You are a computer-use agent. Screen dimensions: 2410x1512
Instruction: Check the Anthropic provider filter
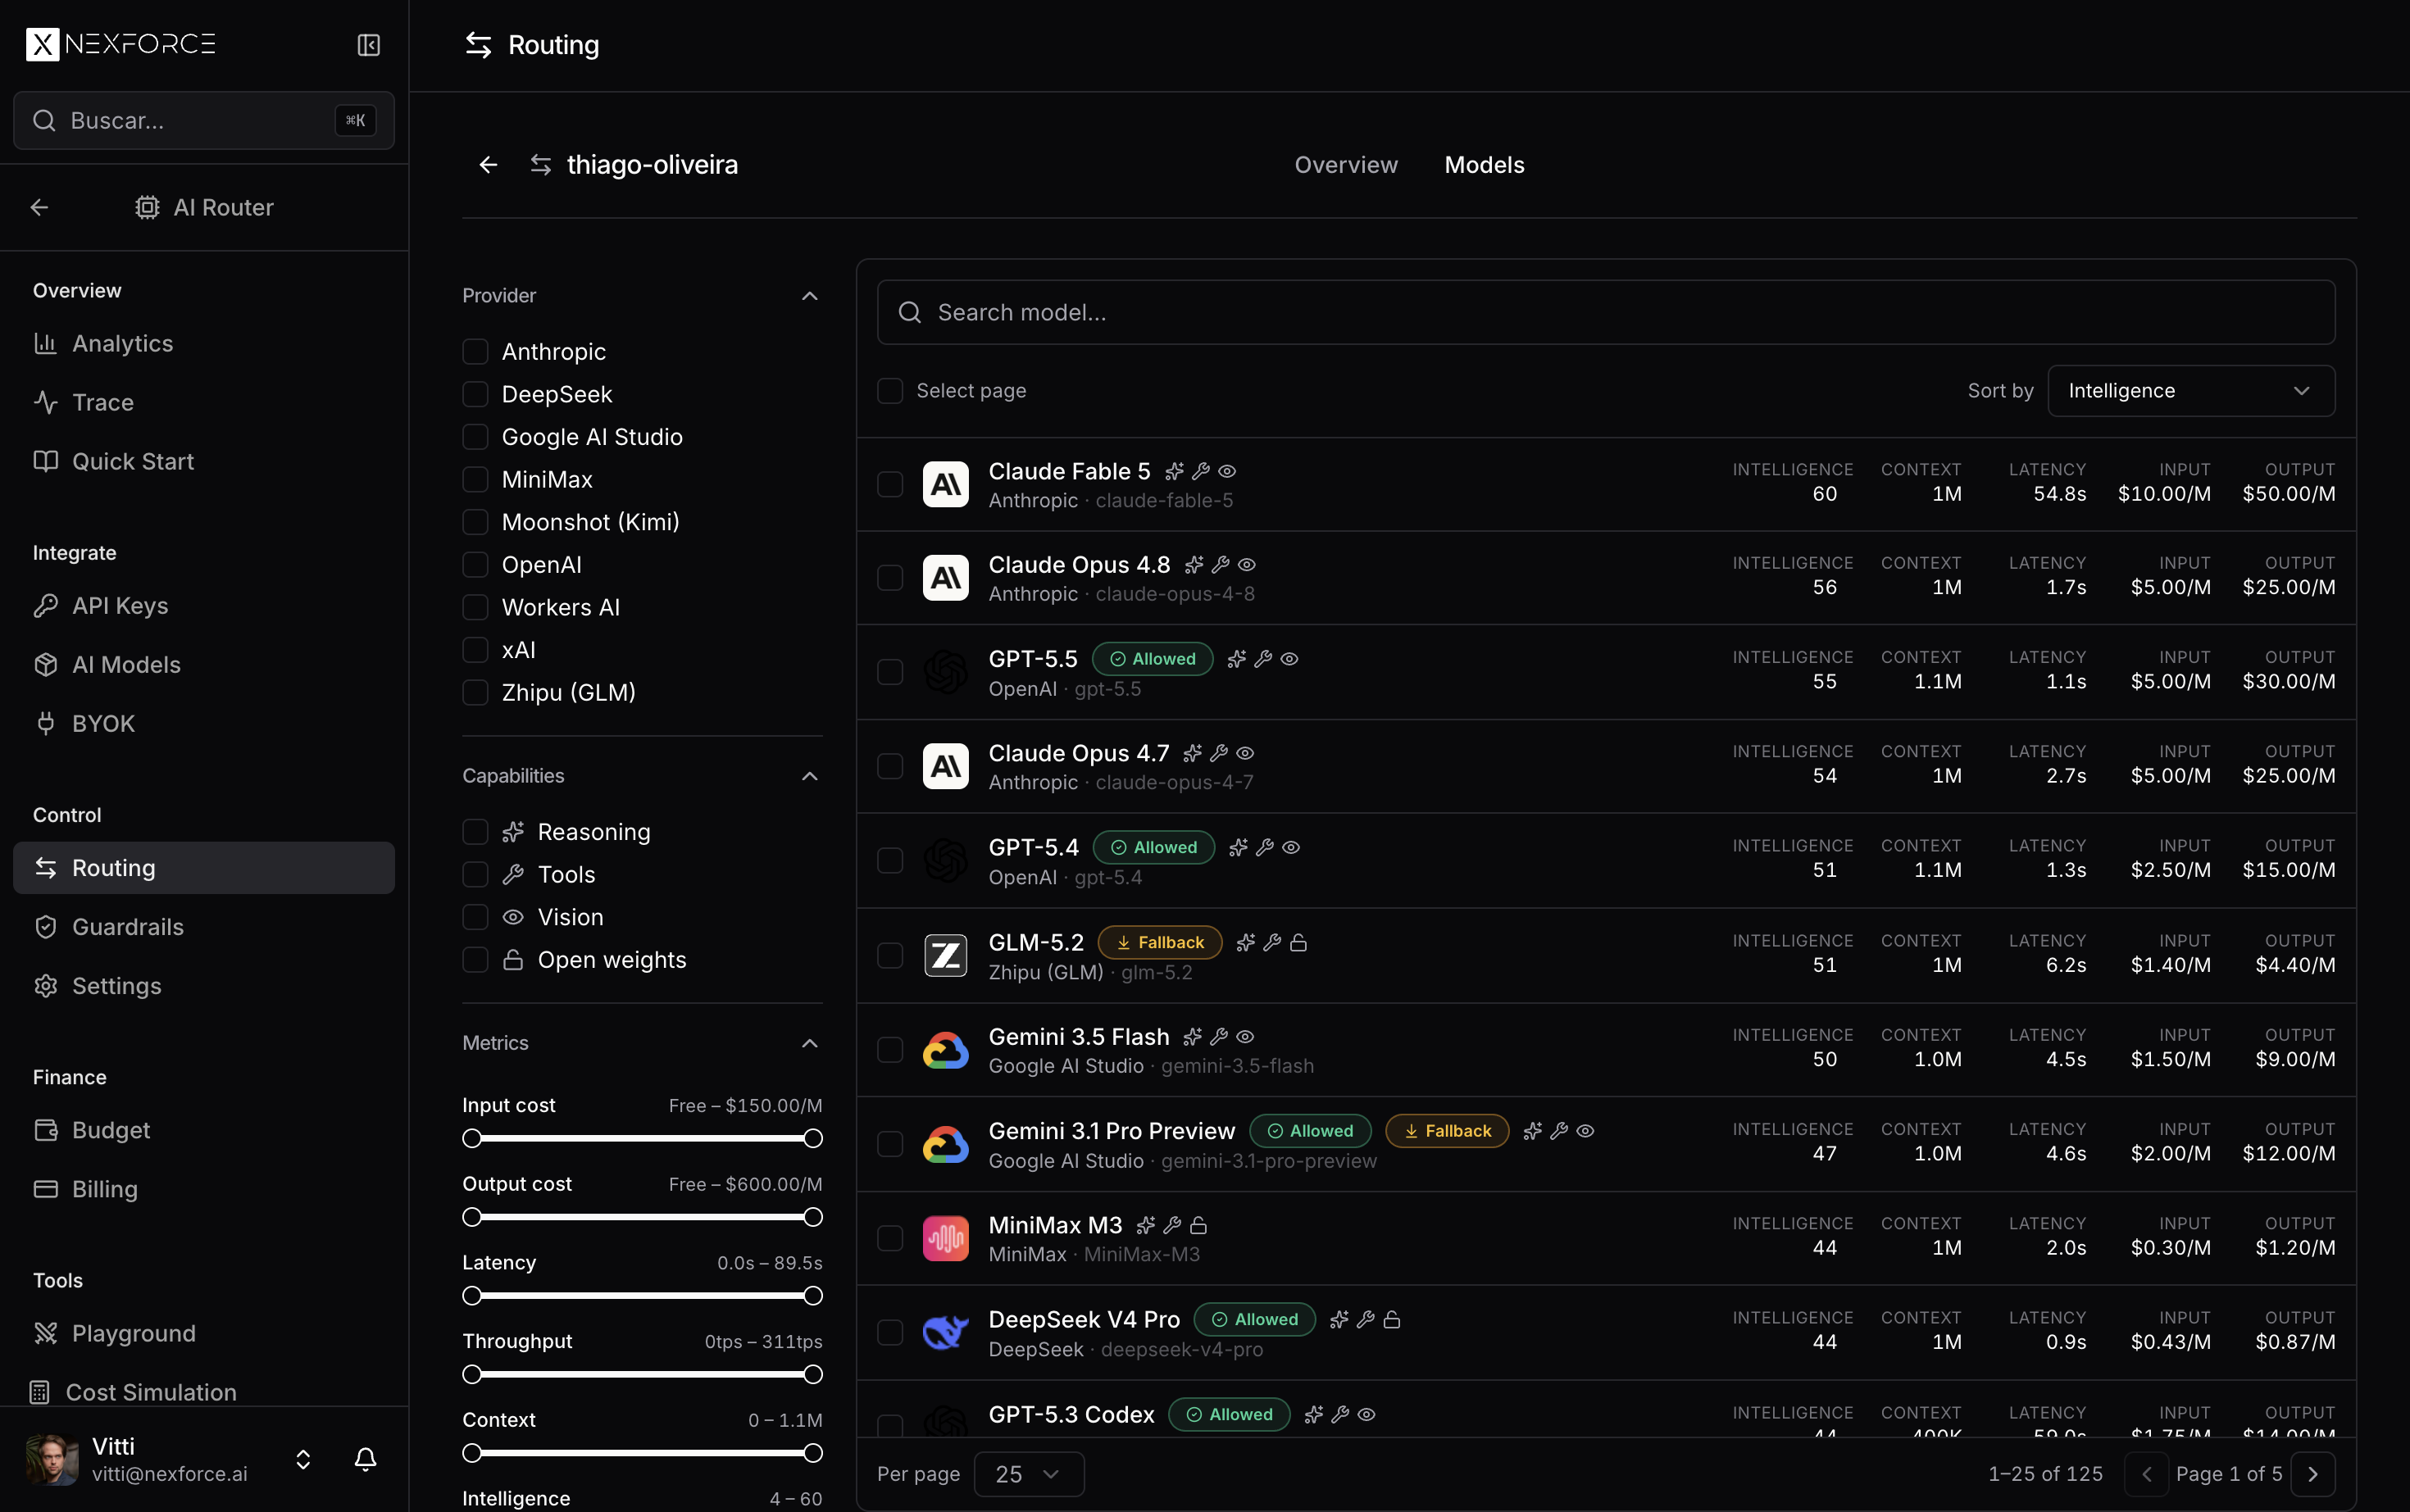475,352
